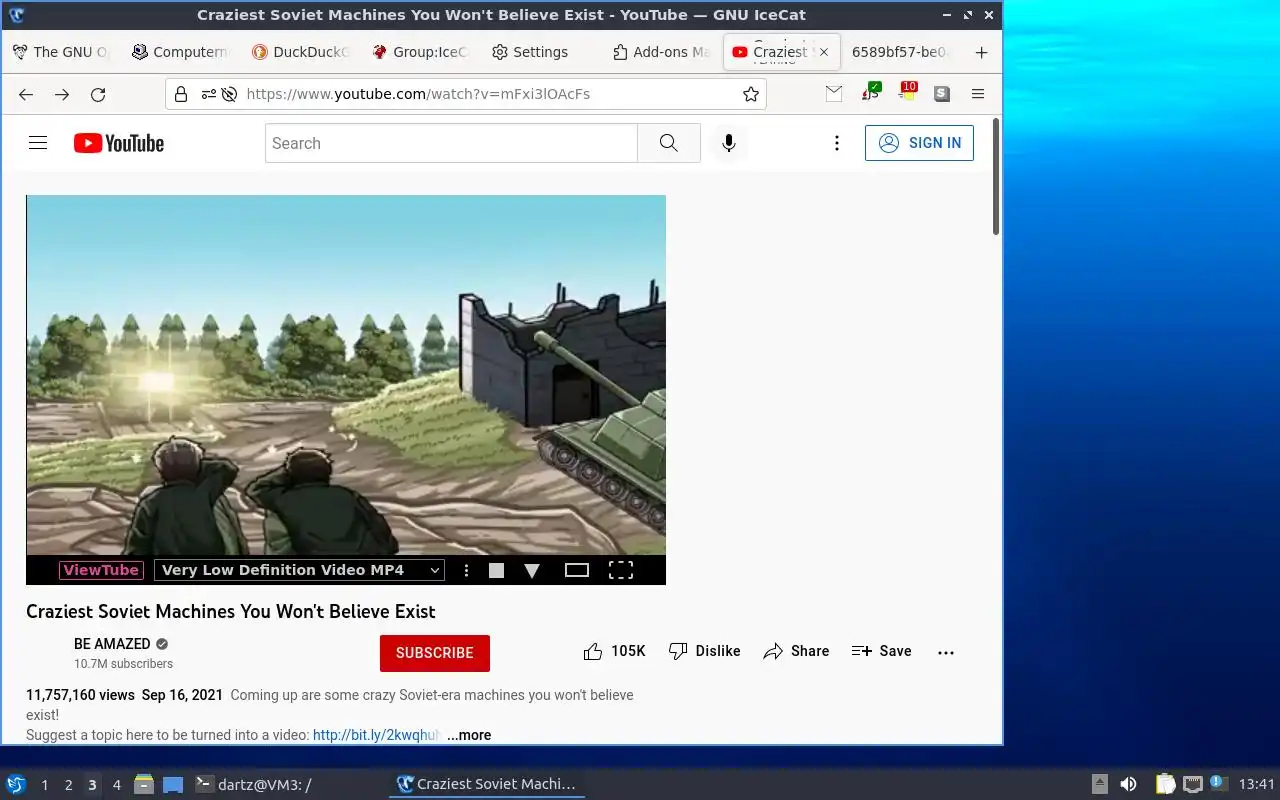Switch to the Settings tab
This screenshot has height=800, width=1280.
(x=540, y=52)
